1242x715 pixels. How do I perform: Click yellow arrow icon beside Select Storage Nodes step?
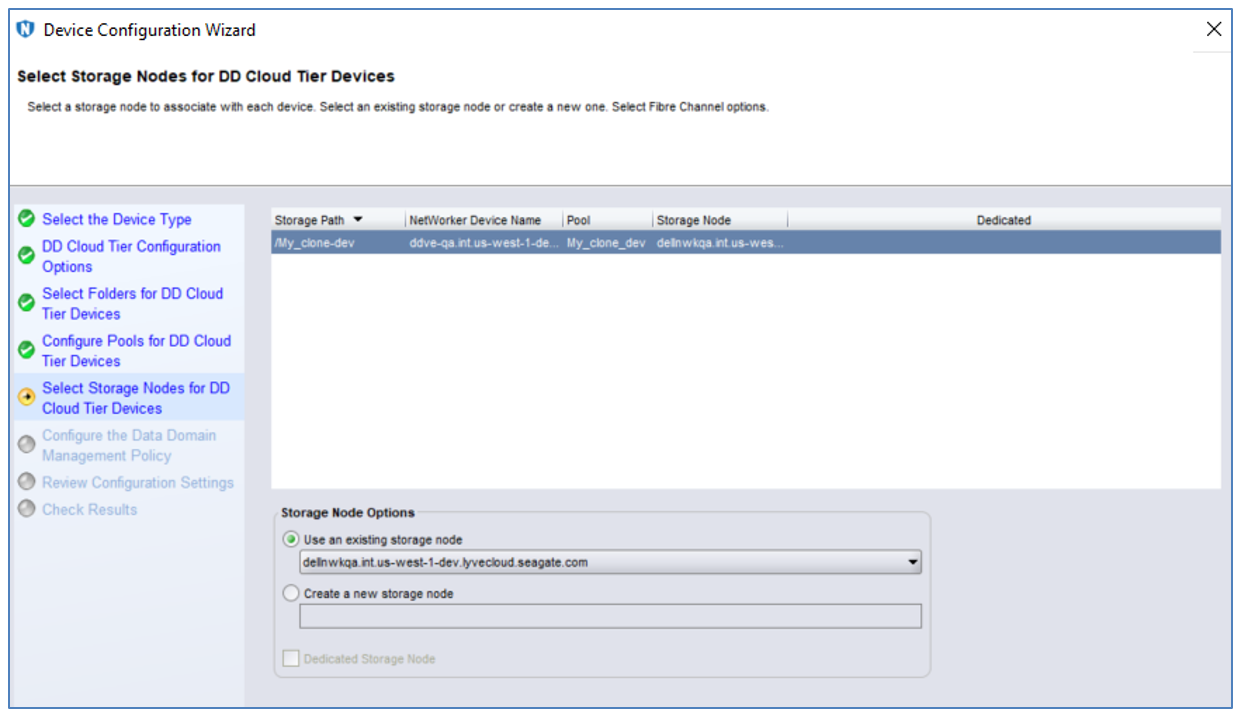coord(27,397)
